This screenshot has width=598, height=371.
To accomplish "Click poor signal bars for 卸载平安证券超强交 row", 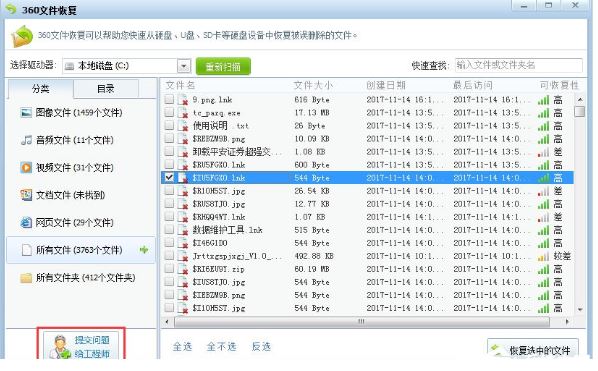I will click(543, 153).
